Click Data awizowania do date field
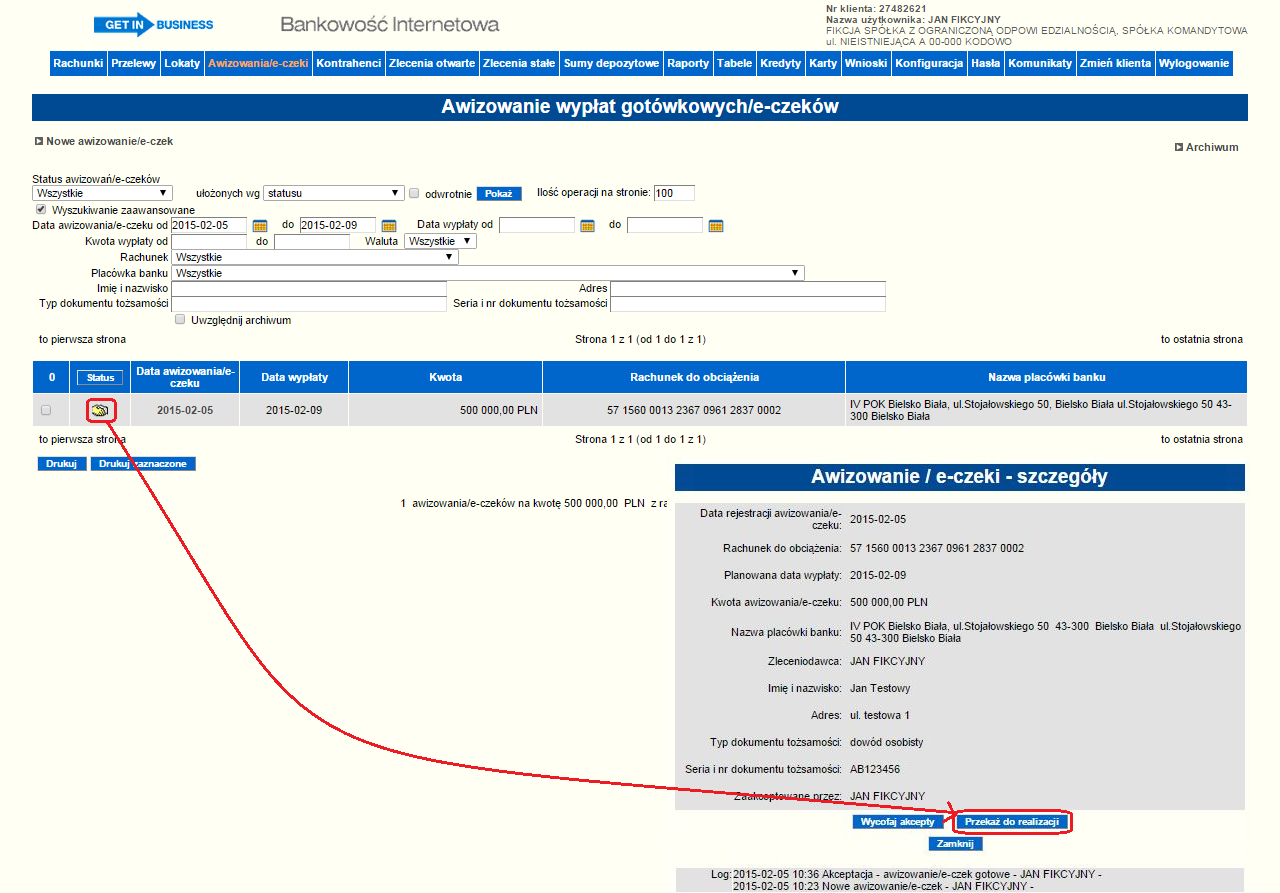The width and height of the screenshot is (1280, 893). coord(337,226)
